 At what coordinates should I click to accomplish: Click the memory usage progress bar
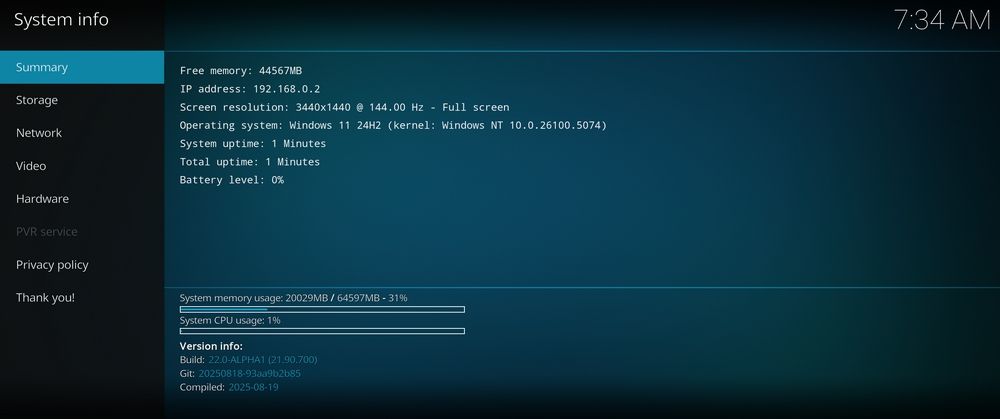322,309
